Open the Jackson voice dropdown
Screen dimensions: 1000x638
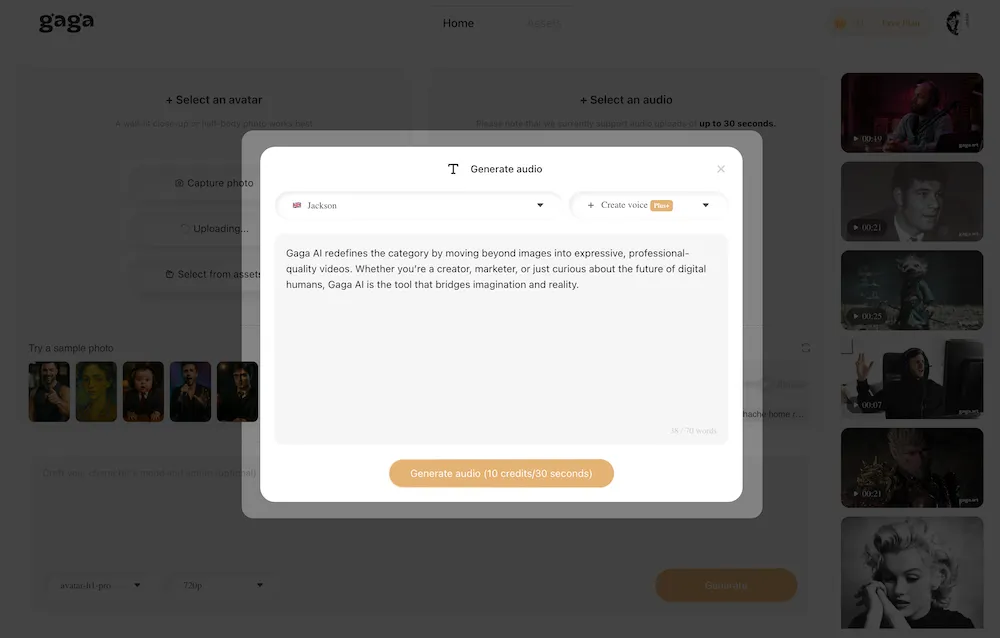point(418,205)
